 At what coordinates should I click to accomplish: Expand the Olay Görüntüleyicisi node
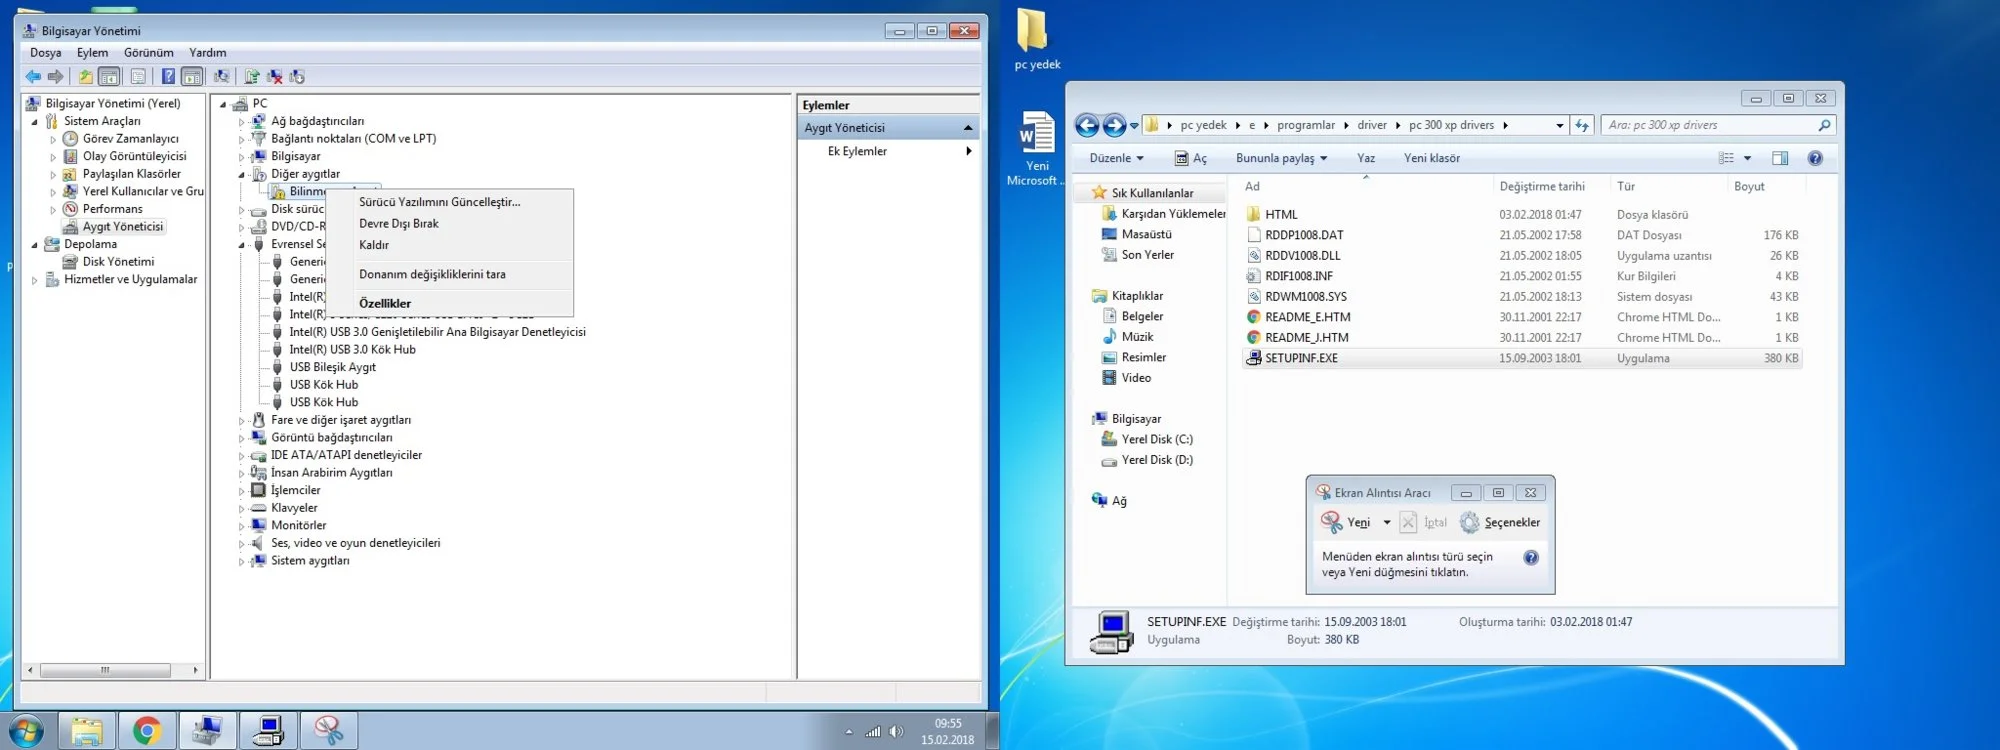coord(53,157)
